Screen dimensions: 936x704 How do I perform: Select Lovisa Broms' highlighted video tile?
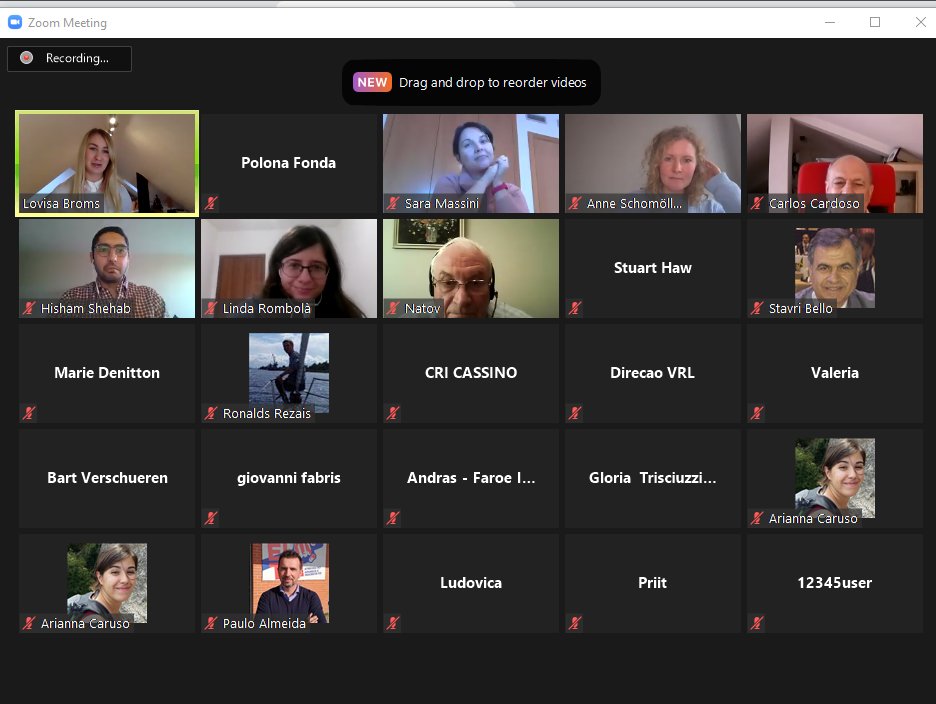click(107, 163)
